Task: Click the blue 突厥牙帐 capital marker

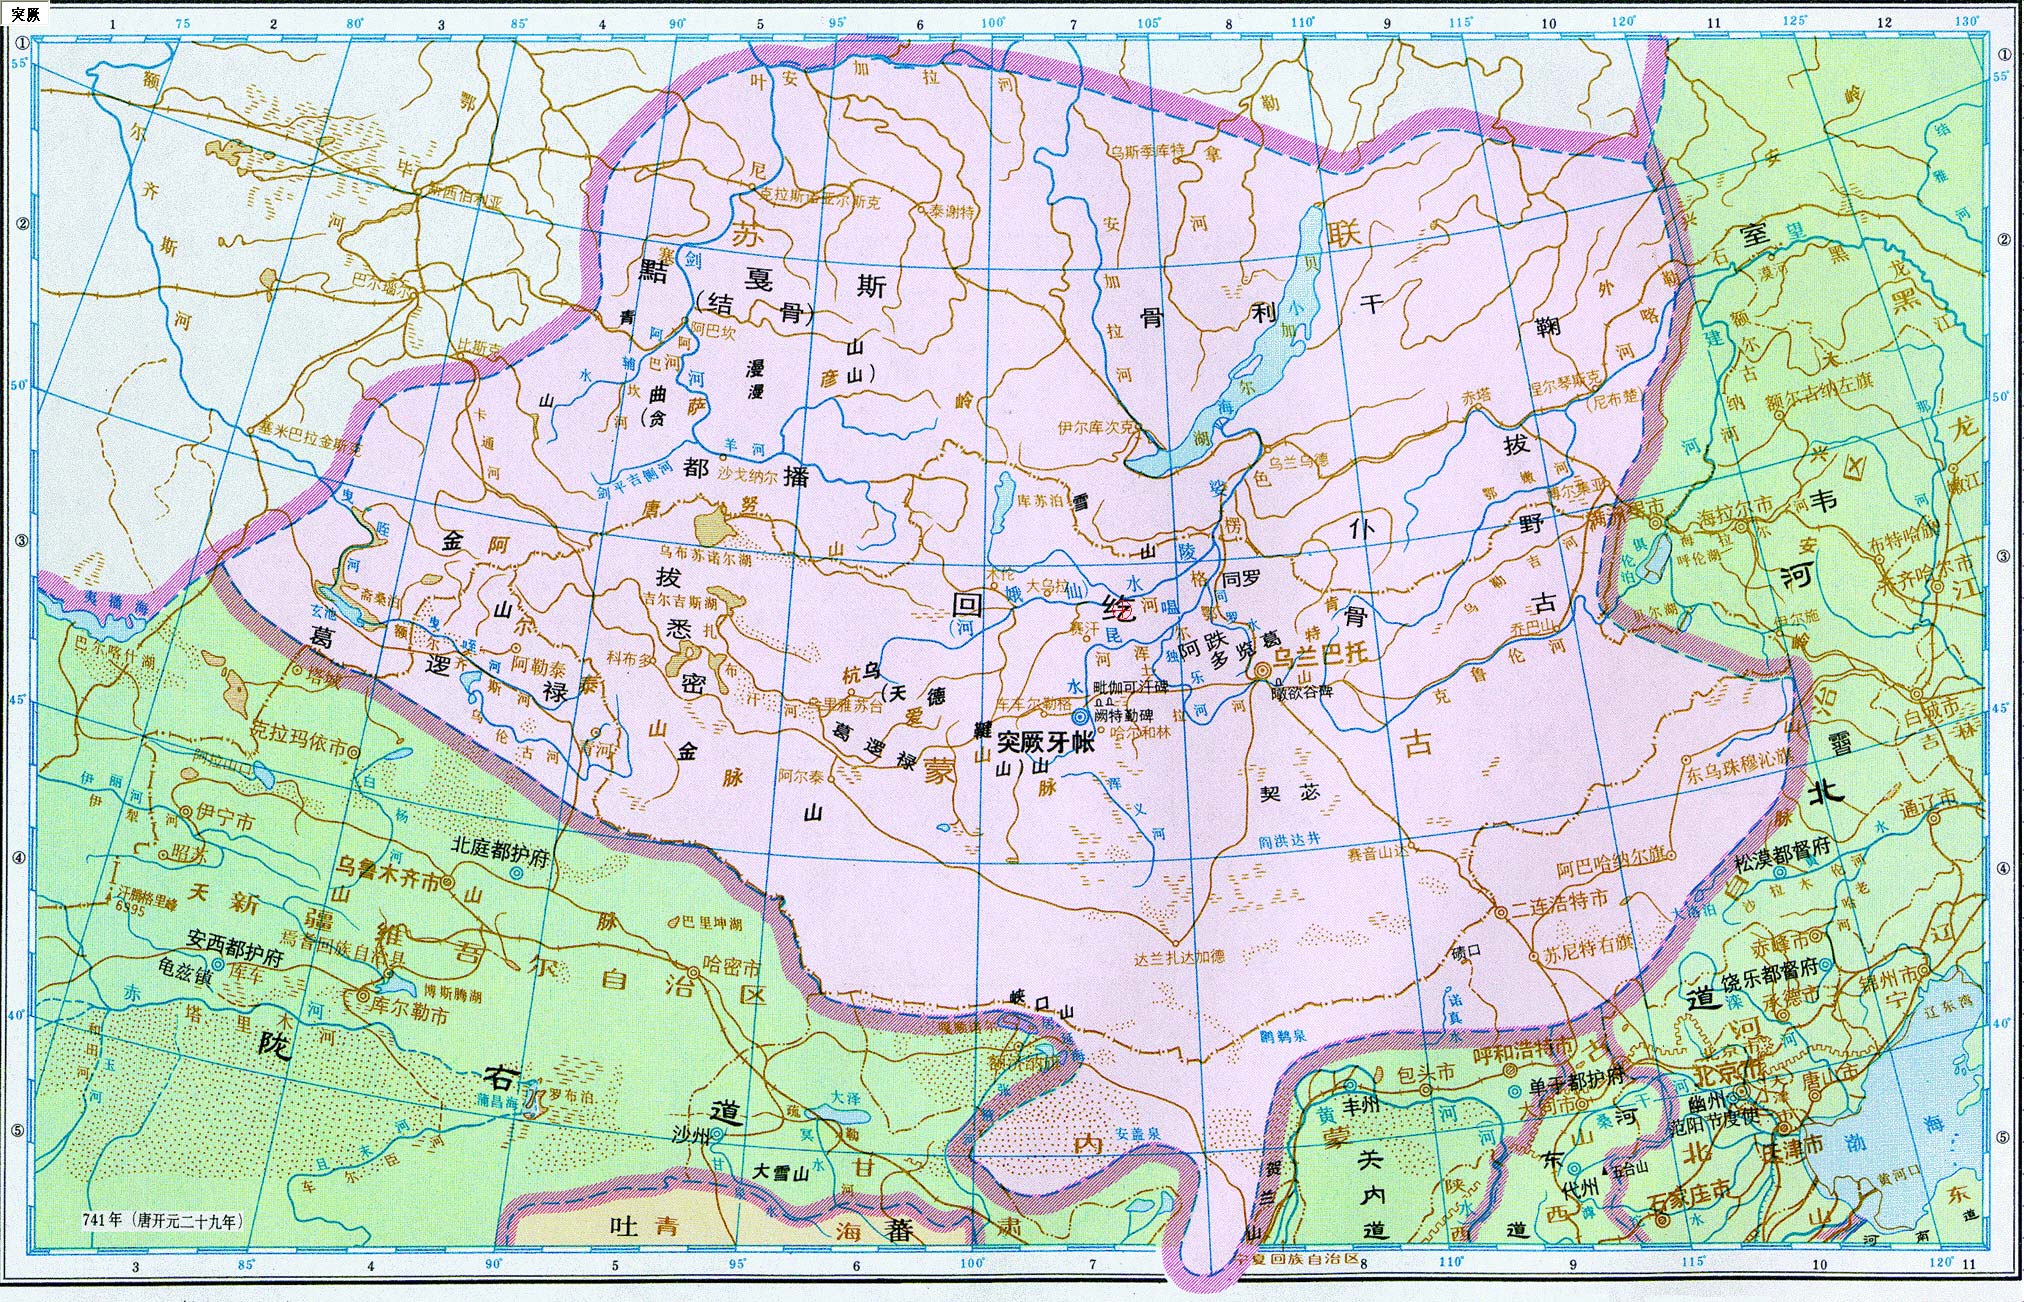Action: [x=1080, y=718]
